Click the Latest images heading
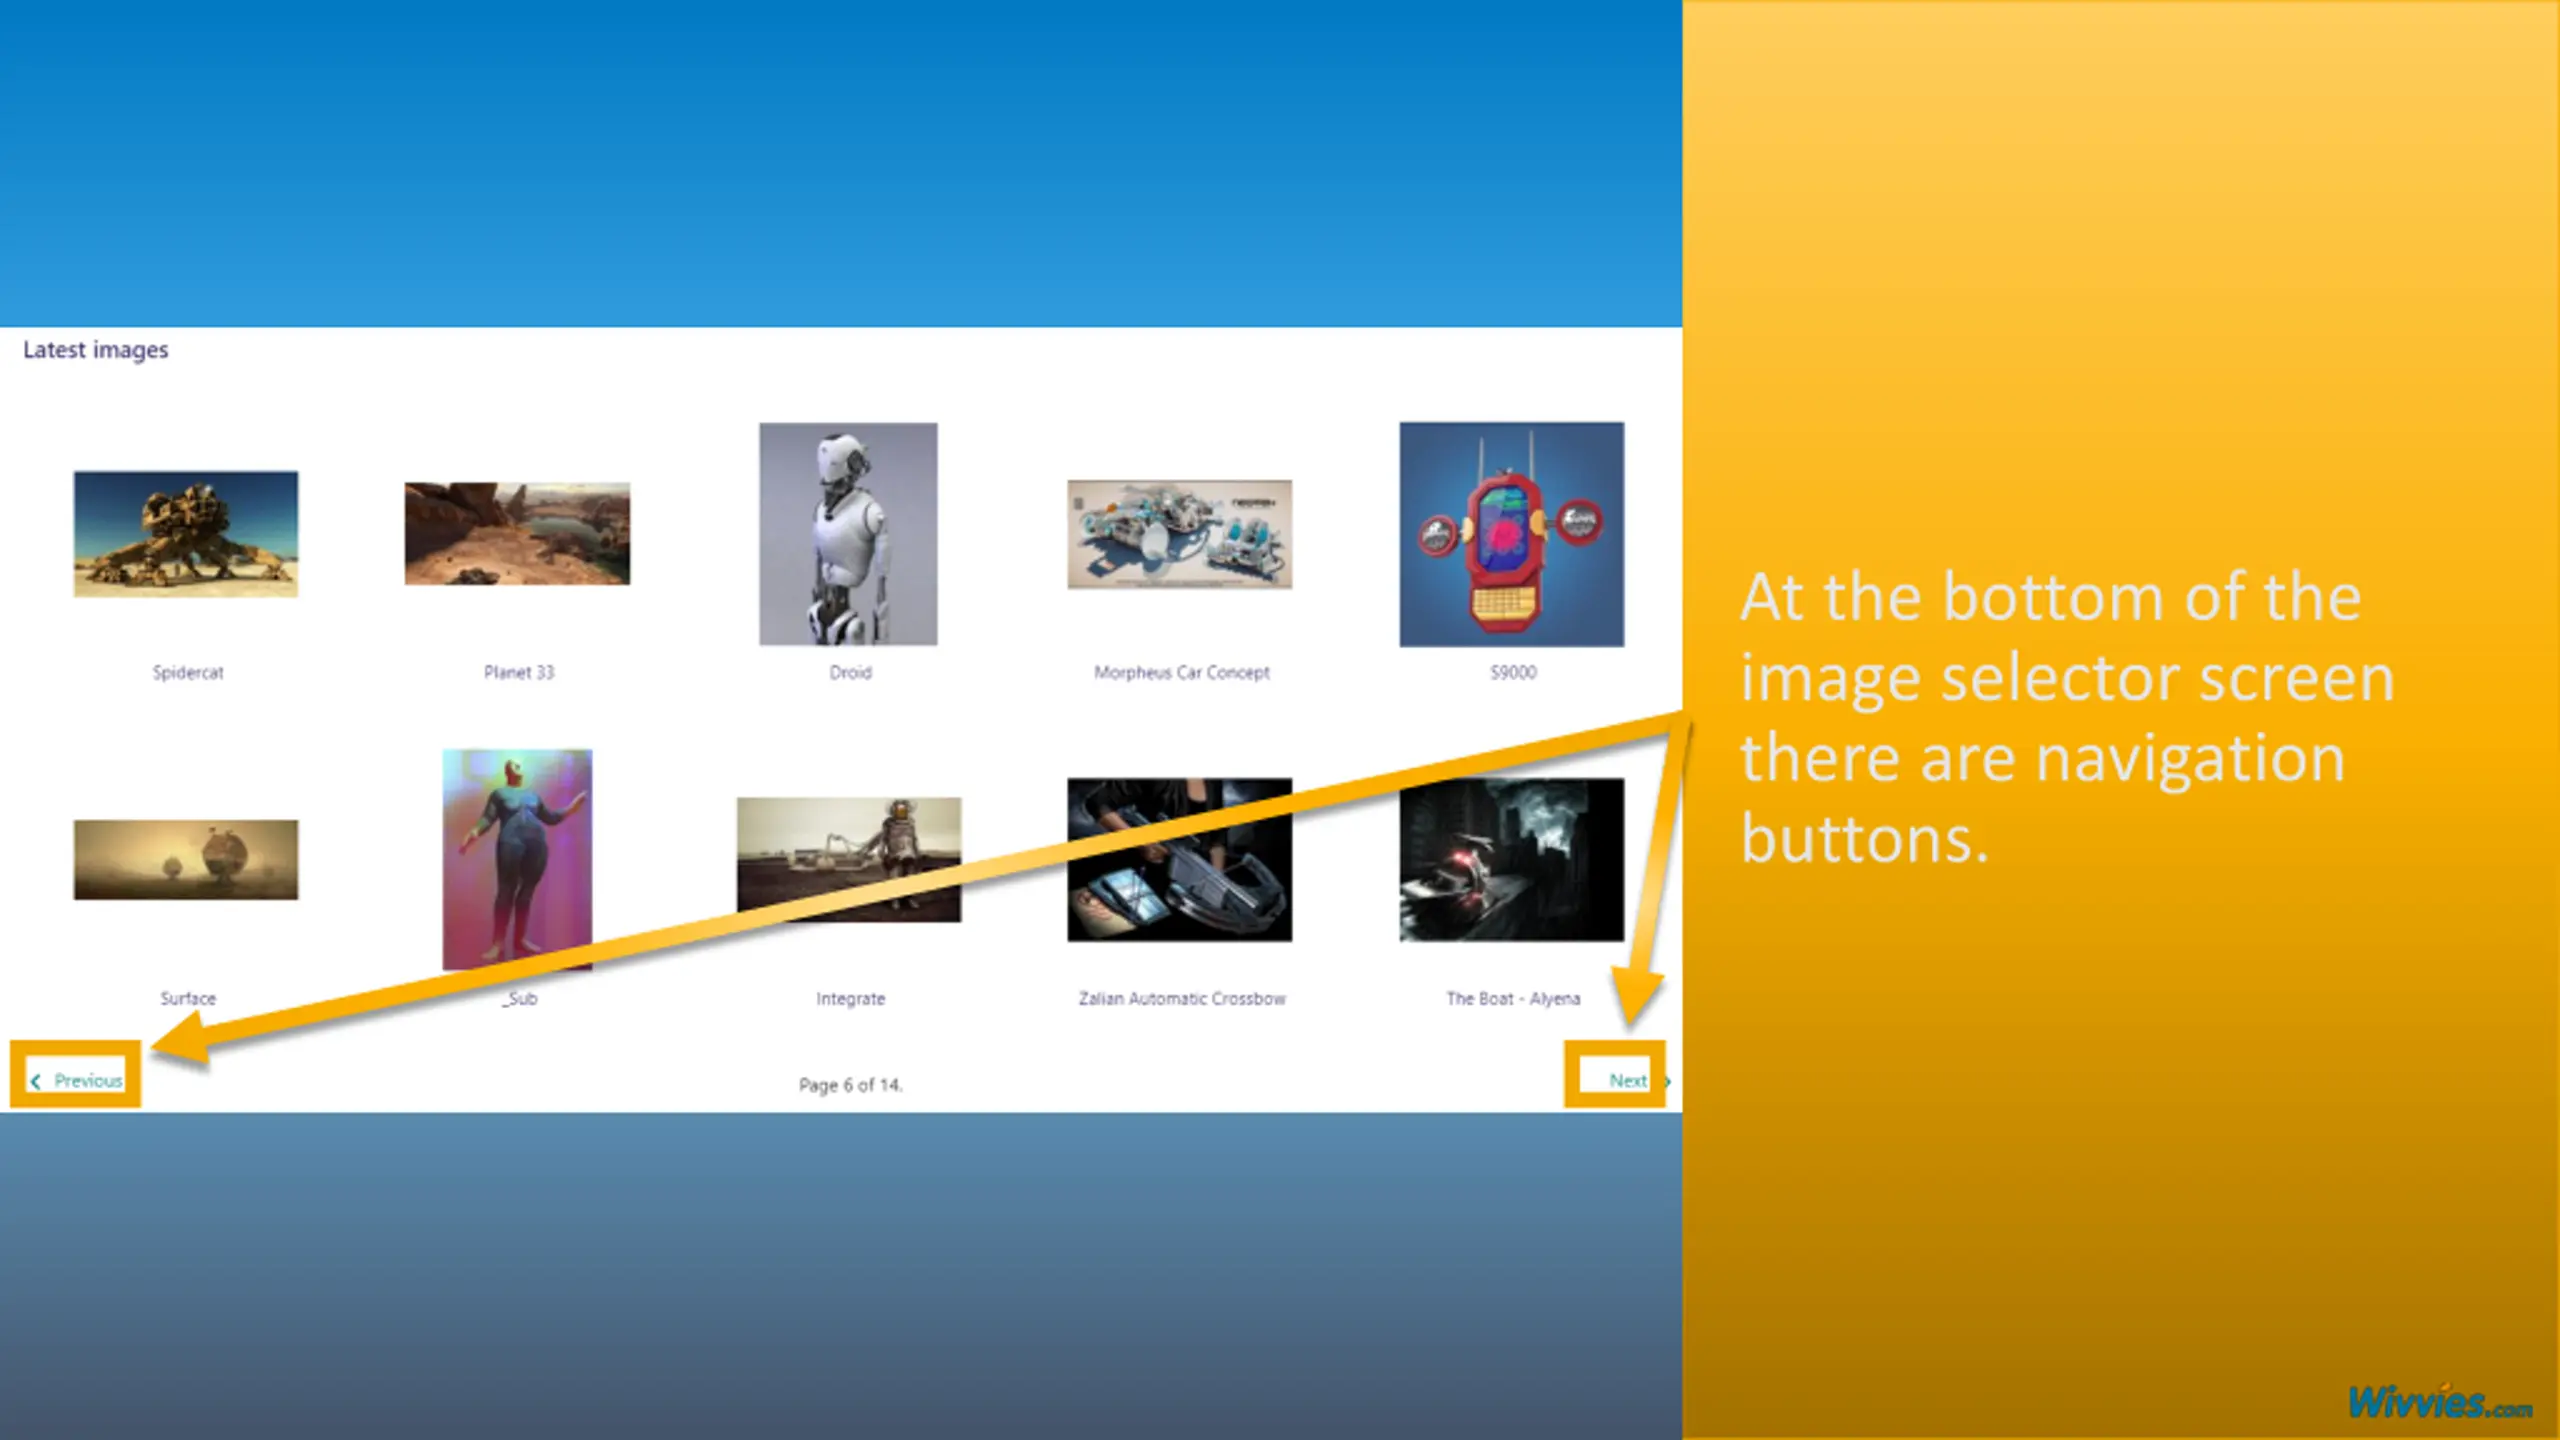Viewport: 2560px width, 1440px height. [96, 350]
